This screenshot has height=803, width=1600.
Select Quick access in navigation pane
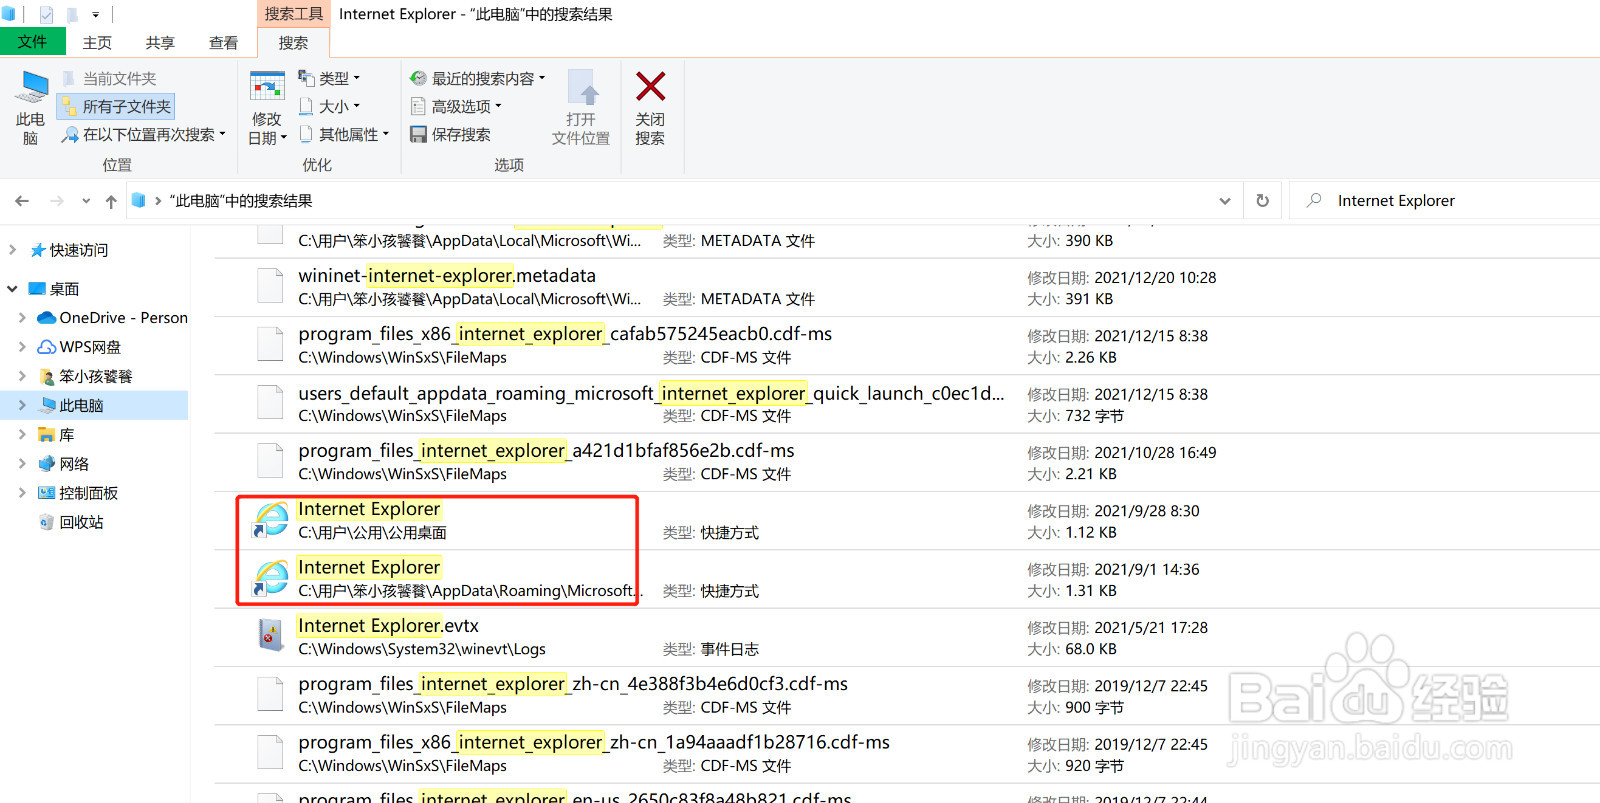point(79,250)
